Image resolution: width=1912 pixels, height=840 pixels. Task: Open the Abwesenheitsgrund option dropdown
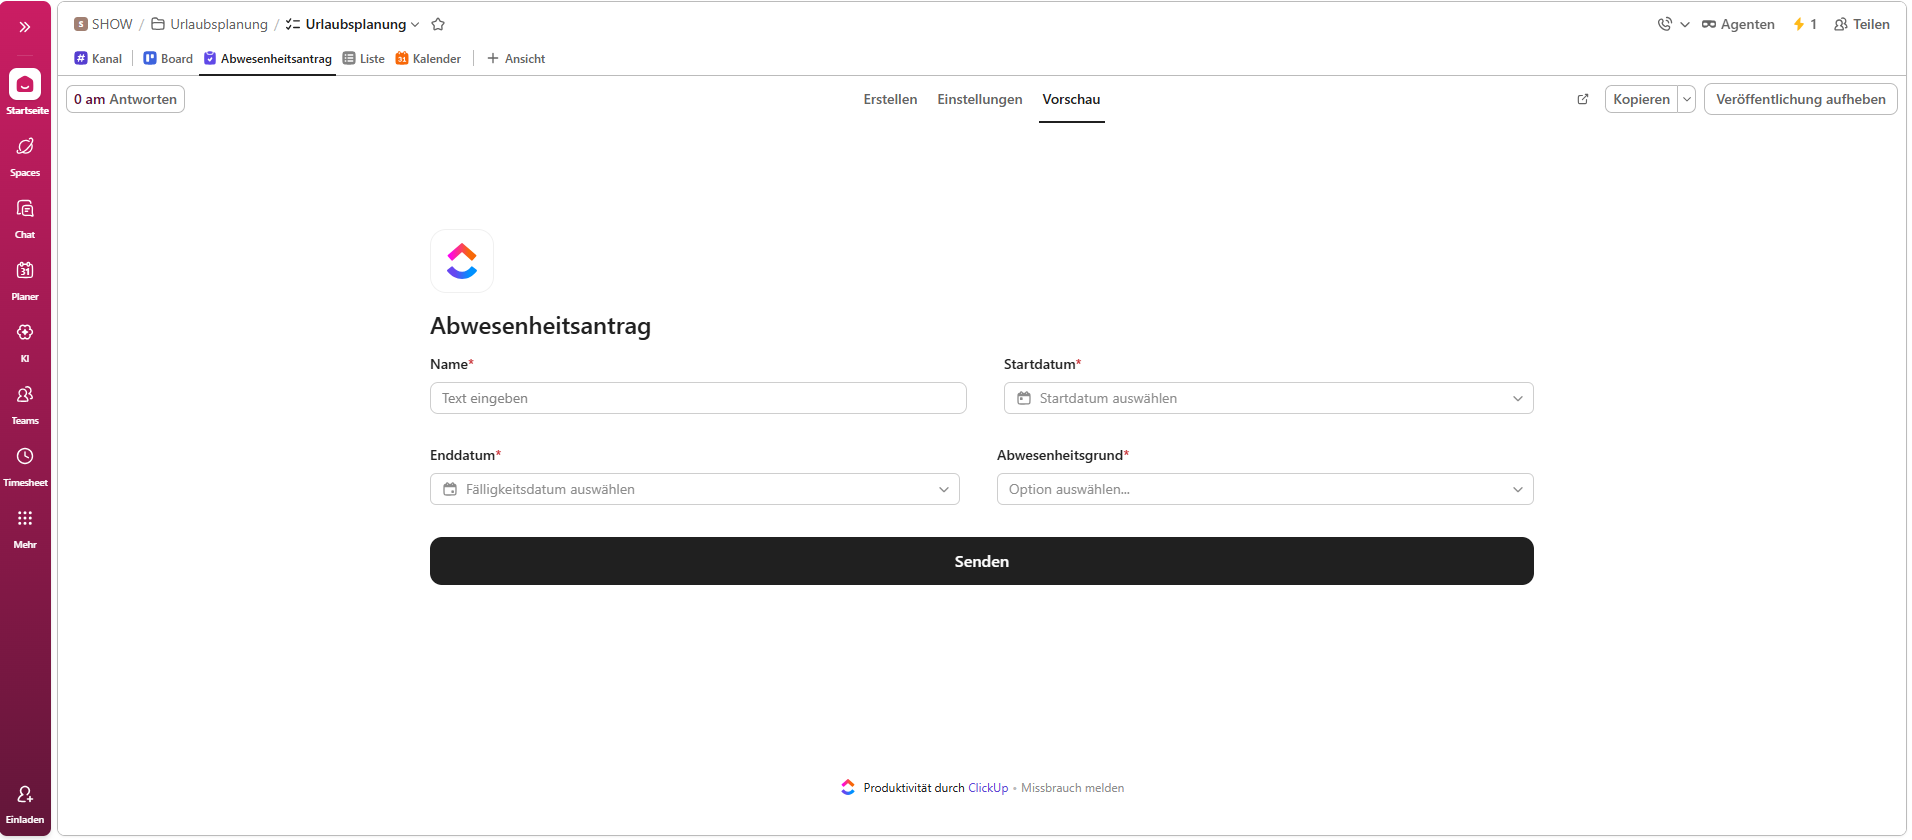[1265, 489]
